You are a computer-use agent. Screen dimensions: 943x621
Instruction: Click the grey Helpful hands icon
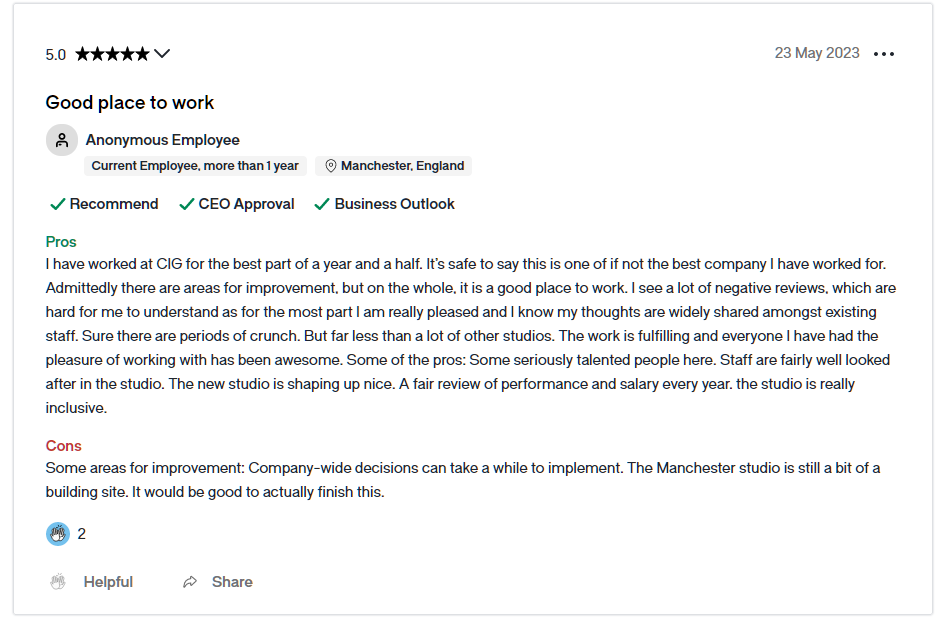point(58,582)
